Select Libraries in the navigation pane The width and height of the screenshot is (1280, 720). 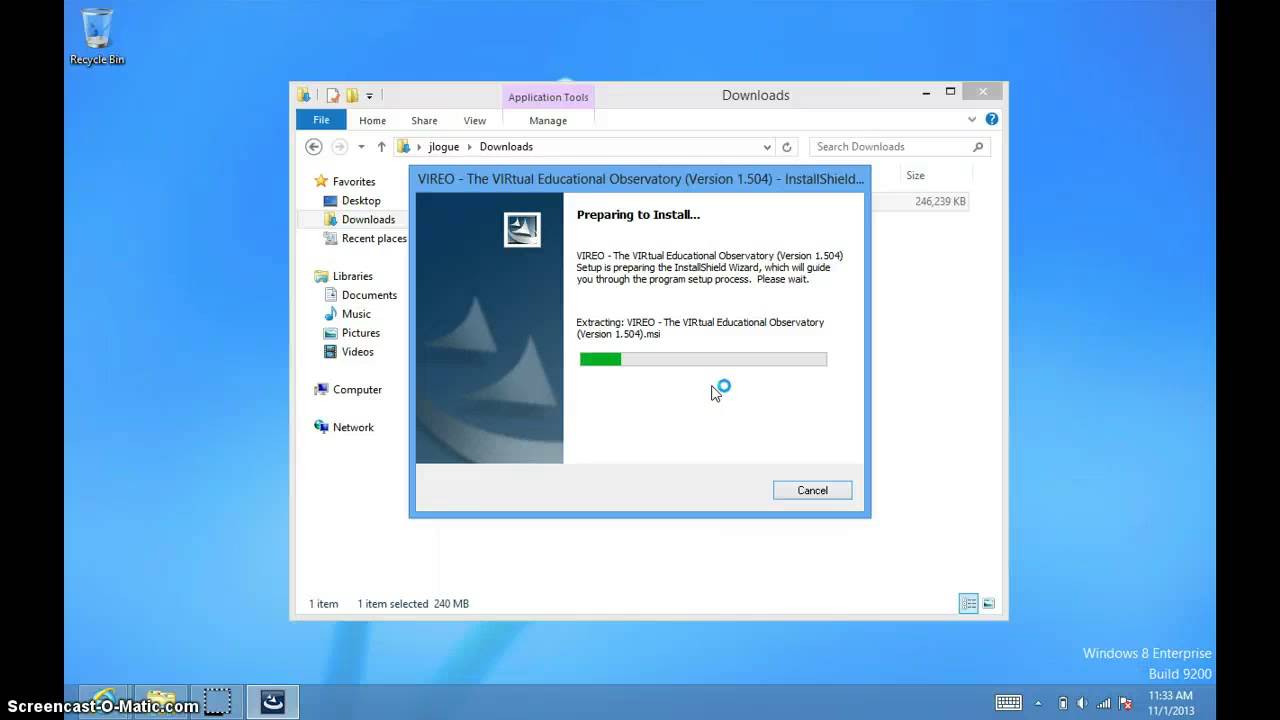tap(343, 277)
